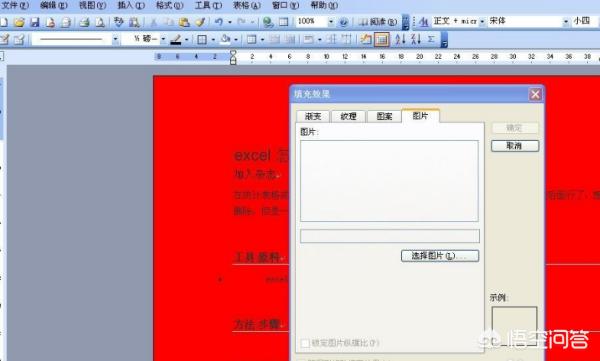Close the 填充效果 dialog with X
This screenshot has height=361, width=600.
click(x=535, y=94)
